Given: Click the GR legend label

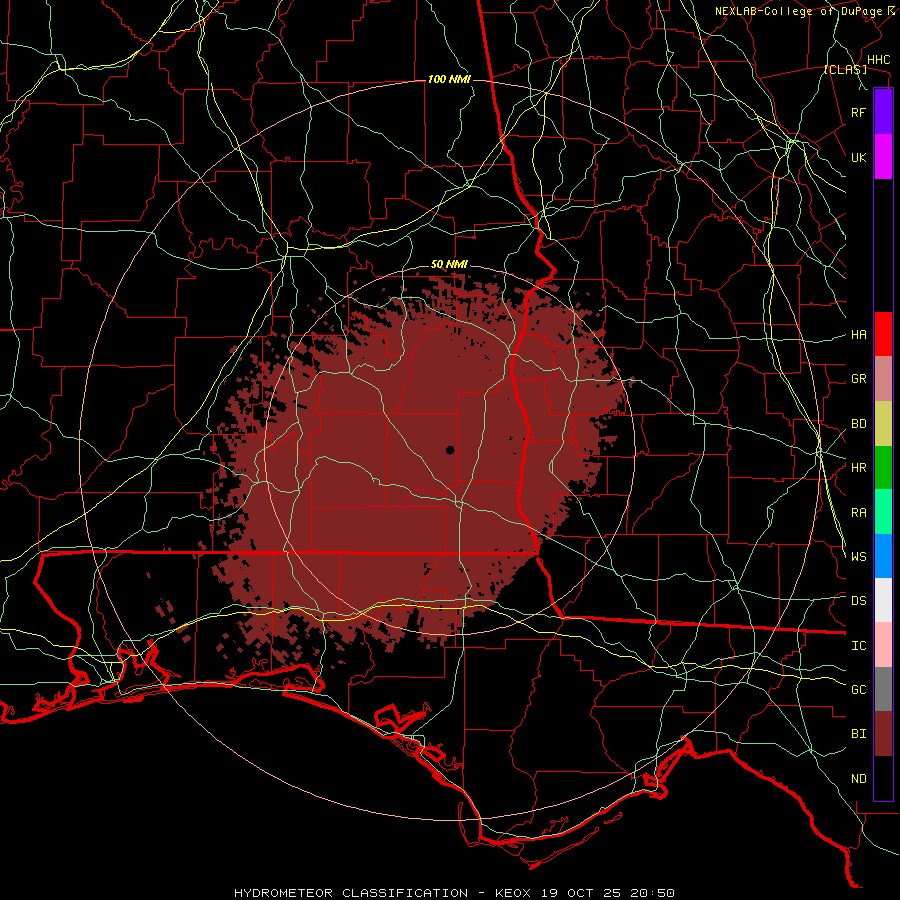Looking at the screenshot, I should coord(859,379).
